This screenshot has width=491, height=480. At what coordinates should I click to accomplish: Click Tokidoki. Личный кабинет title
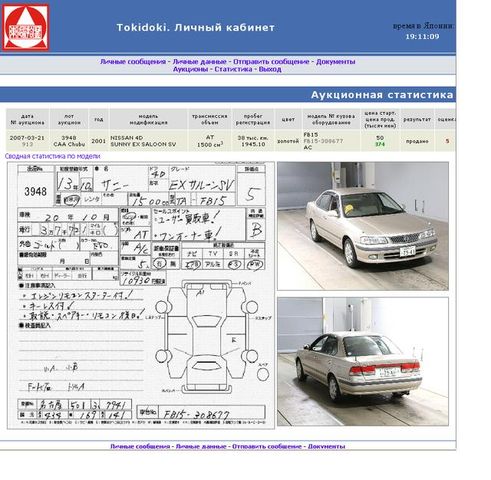[x=195, y=27]
